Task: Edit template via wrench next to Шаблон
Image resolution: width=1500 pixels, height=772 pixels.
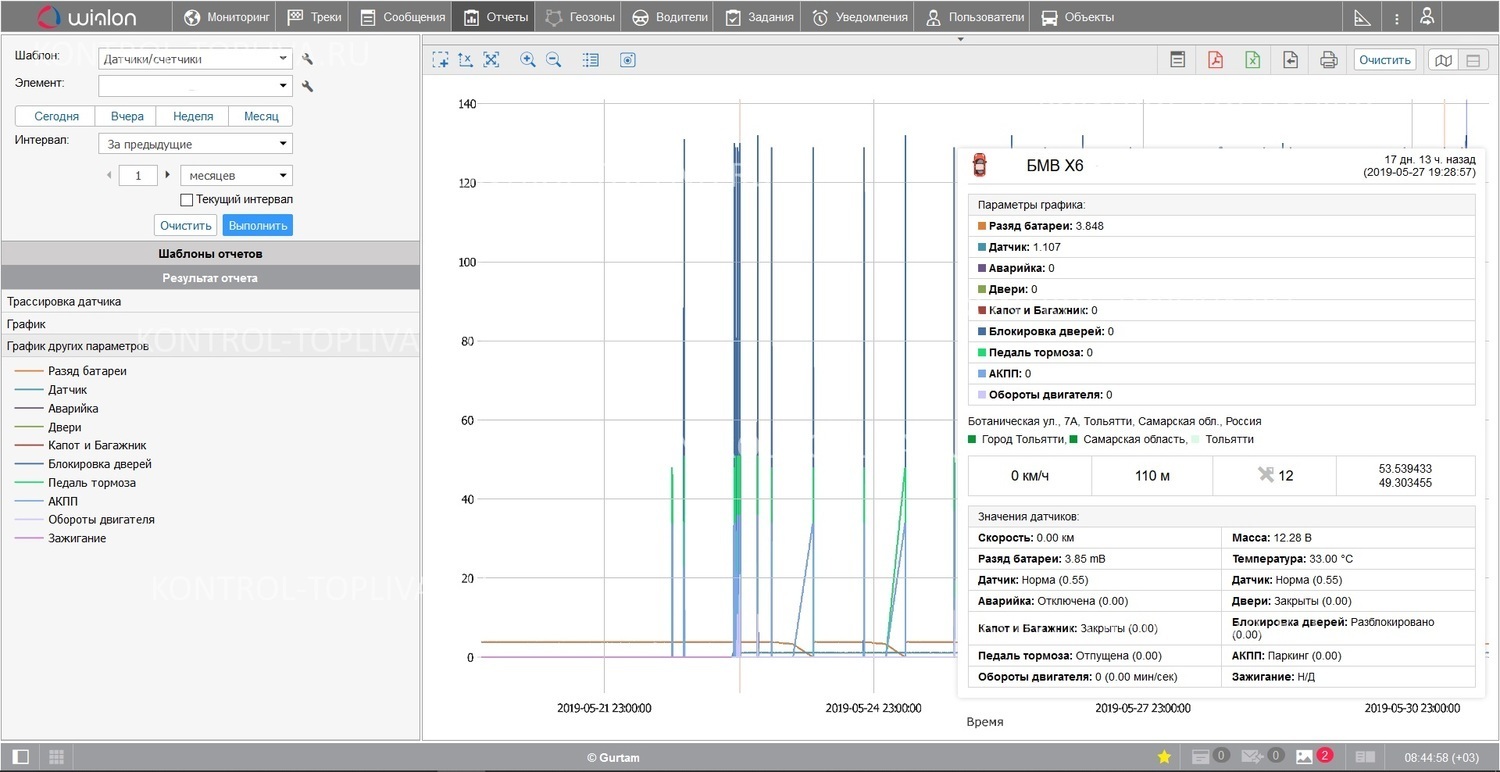Action: 308,59
